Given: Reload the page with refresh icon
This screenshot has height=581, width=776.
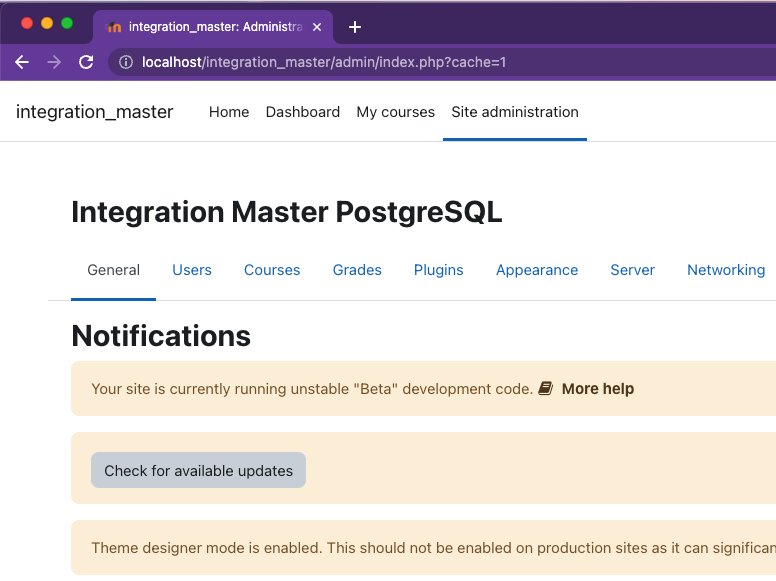Looking at the screenshot, I should point(86,62).
